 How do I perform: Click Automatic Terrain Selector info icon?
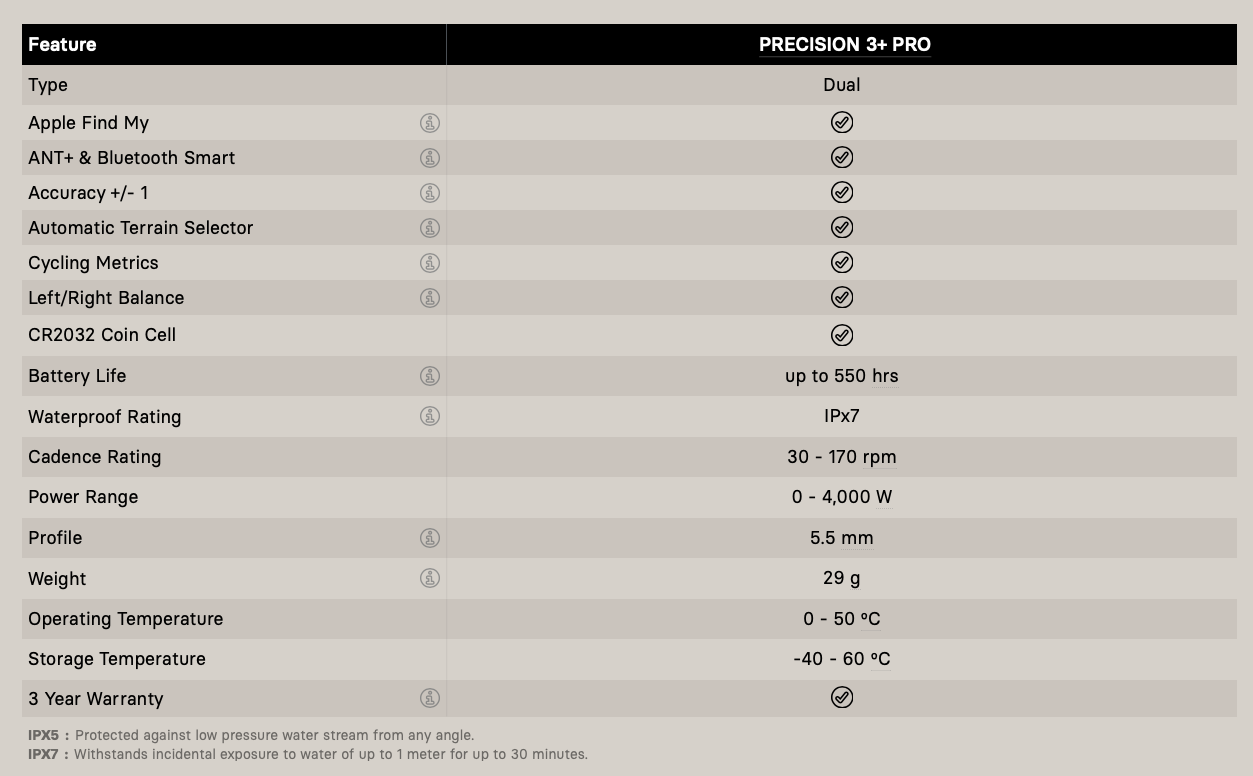coord(430,228)
